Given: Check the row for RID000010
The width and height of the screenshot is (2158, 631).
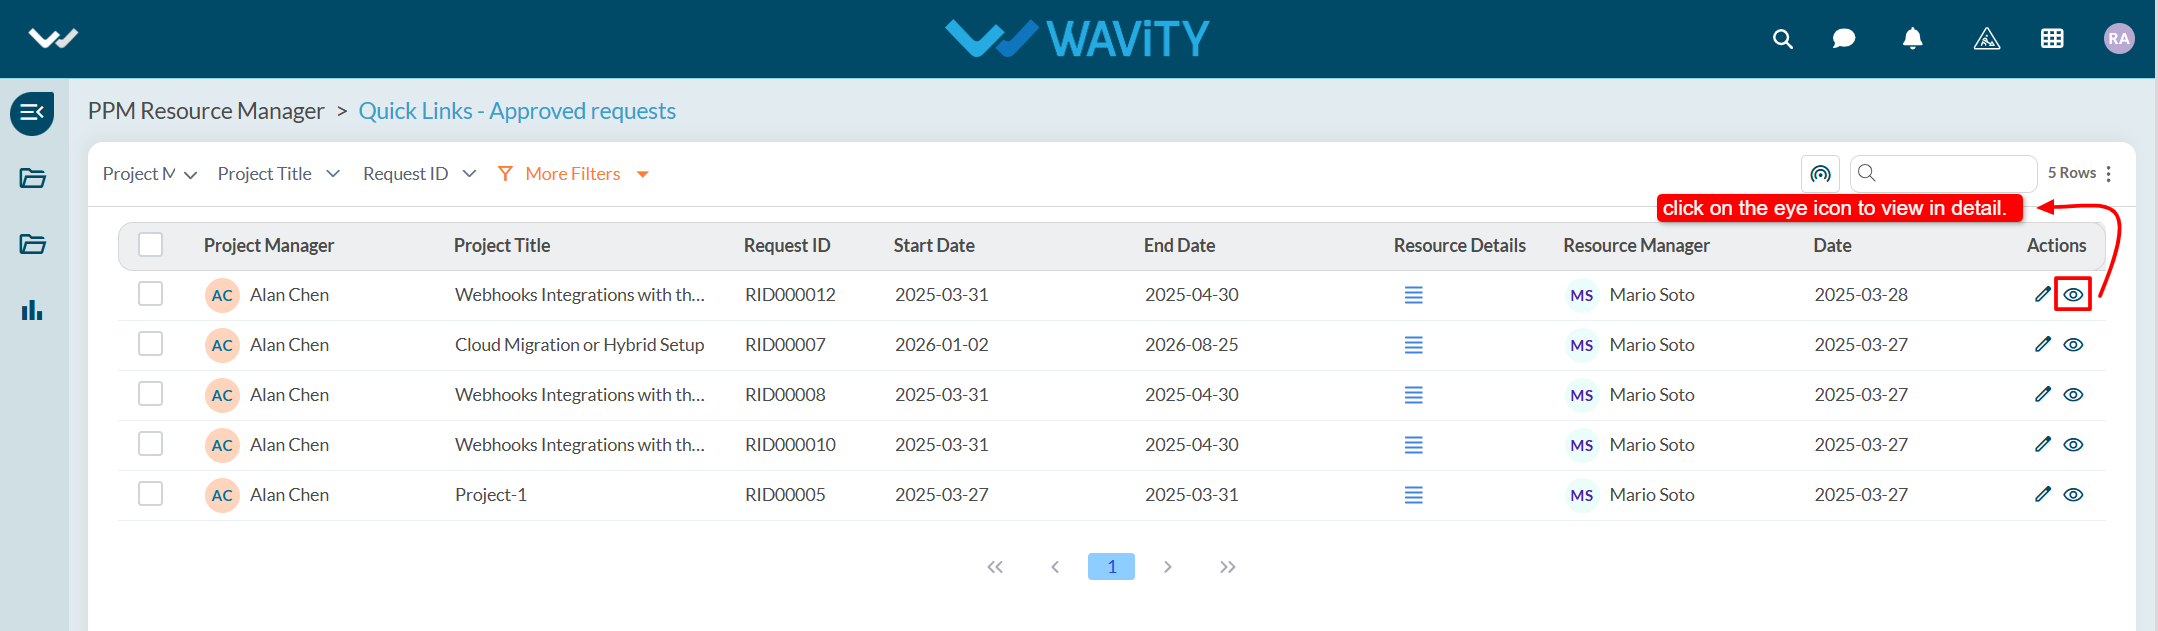Looking at the screenshot, I should [x=151, y=444].
